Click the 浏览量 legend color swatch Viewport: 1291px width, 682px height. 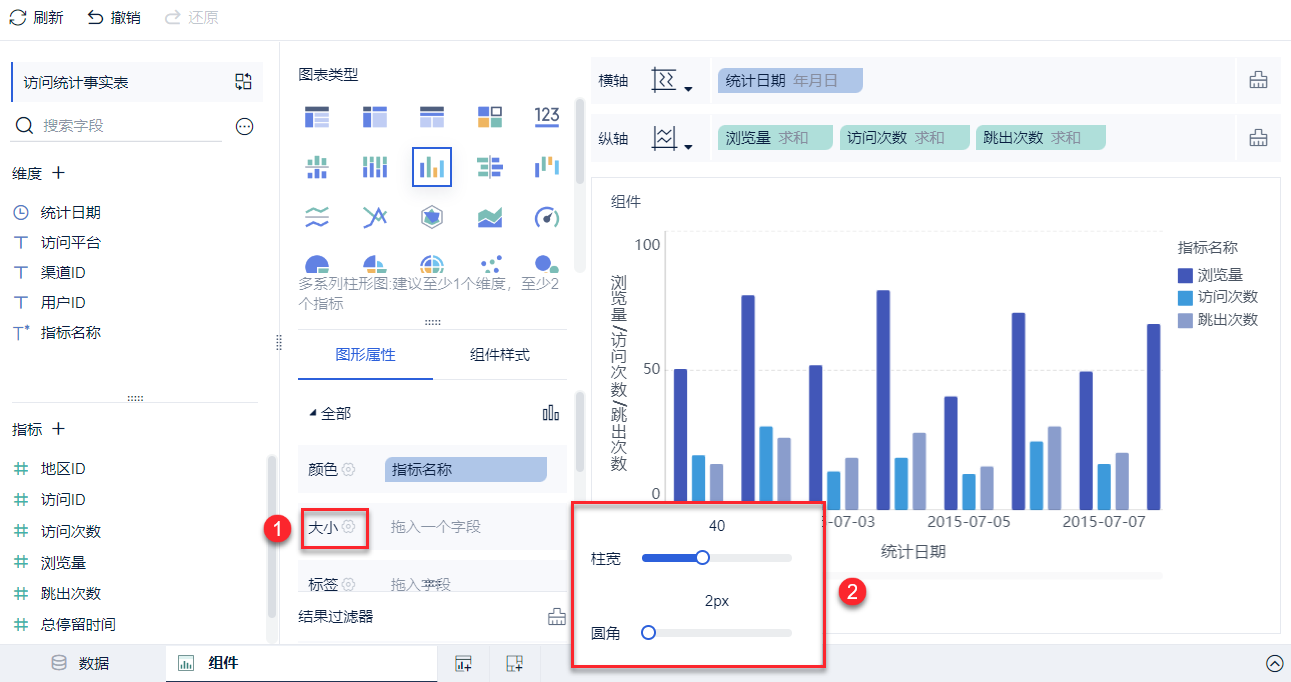1185,275
